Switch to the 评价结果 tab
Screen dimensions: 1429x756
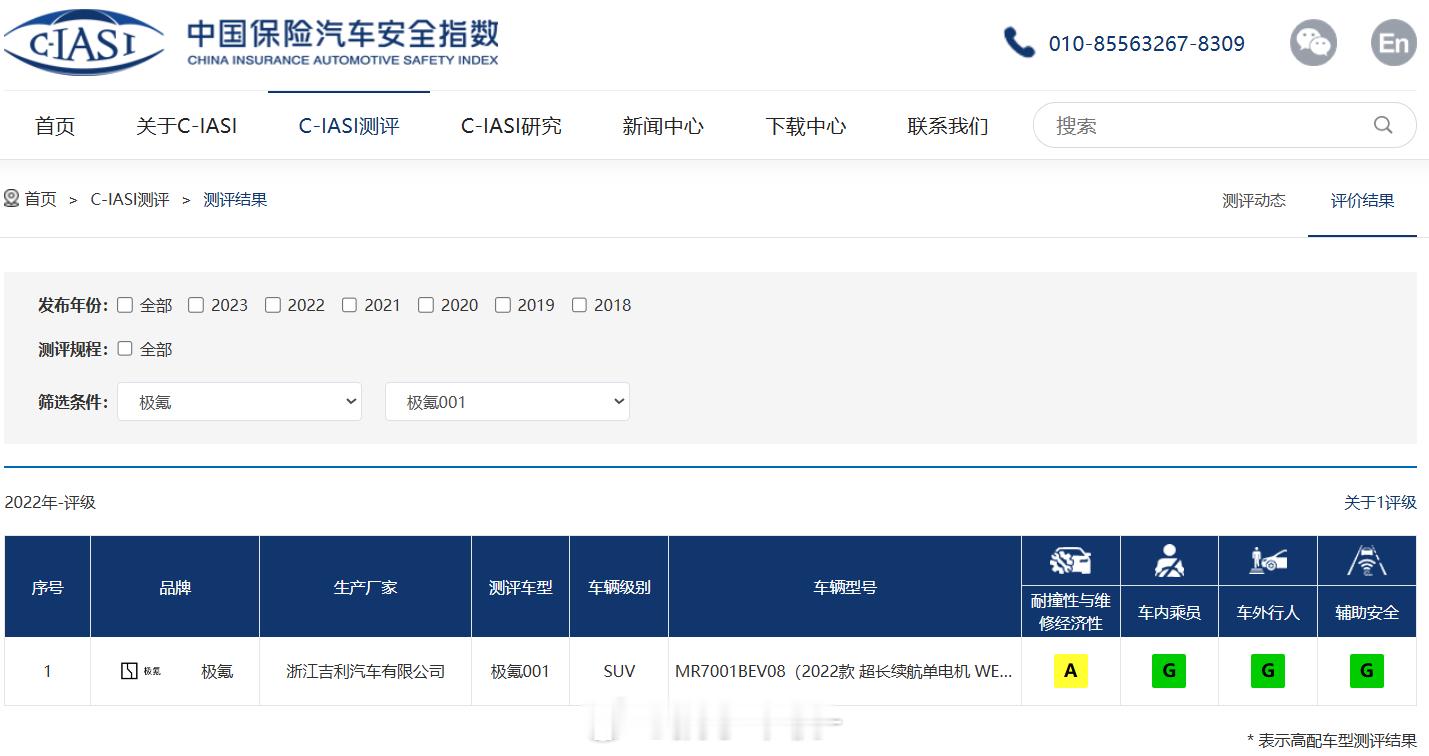pos(1362,200)
